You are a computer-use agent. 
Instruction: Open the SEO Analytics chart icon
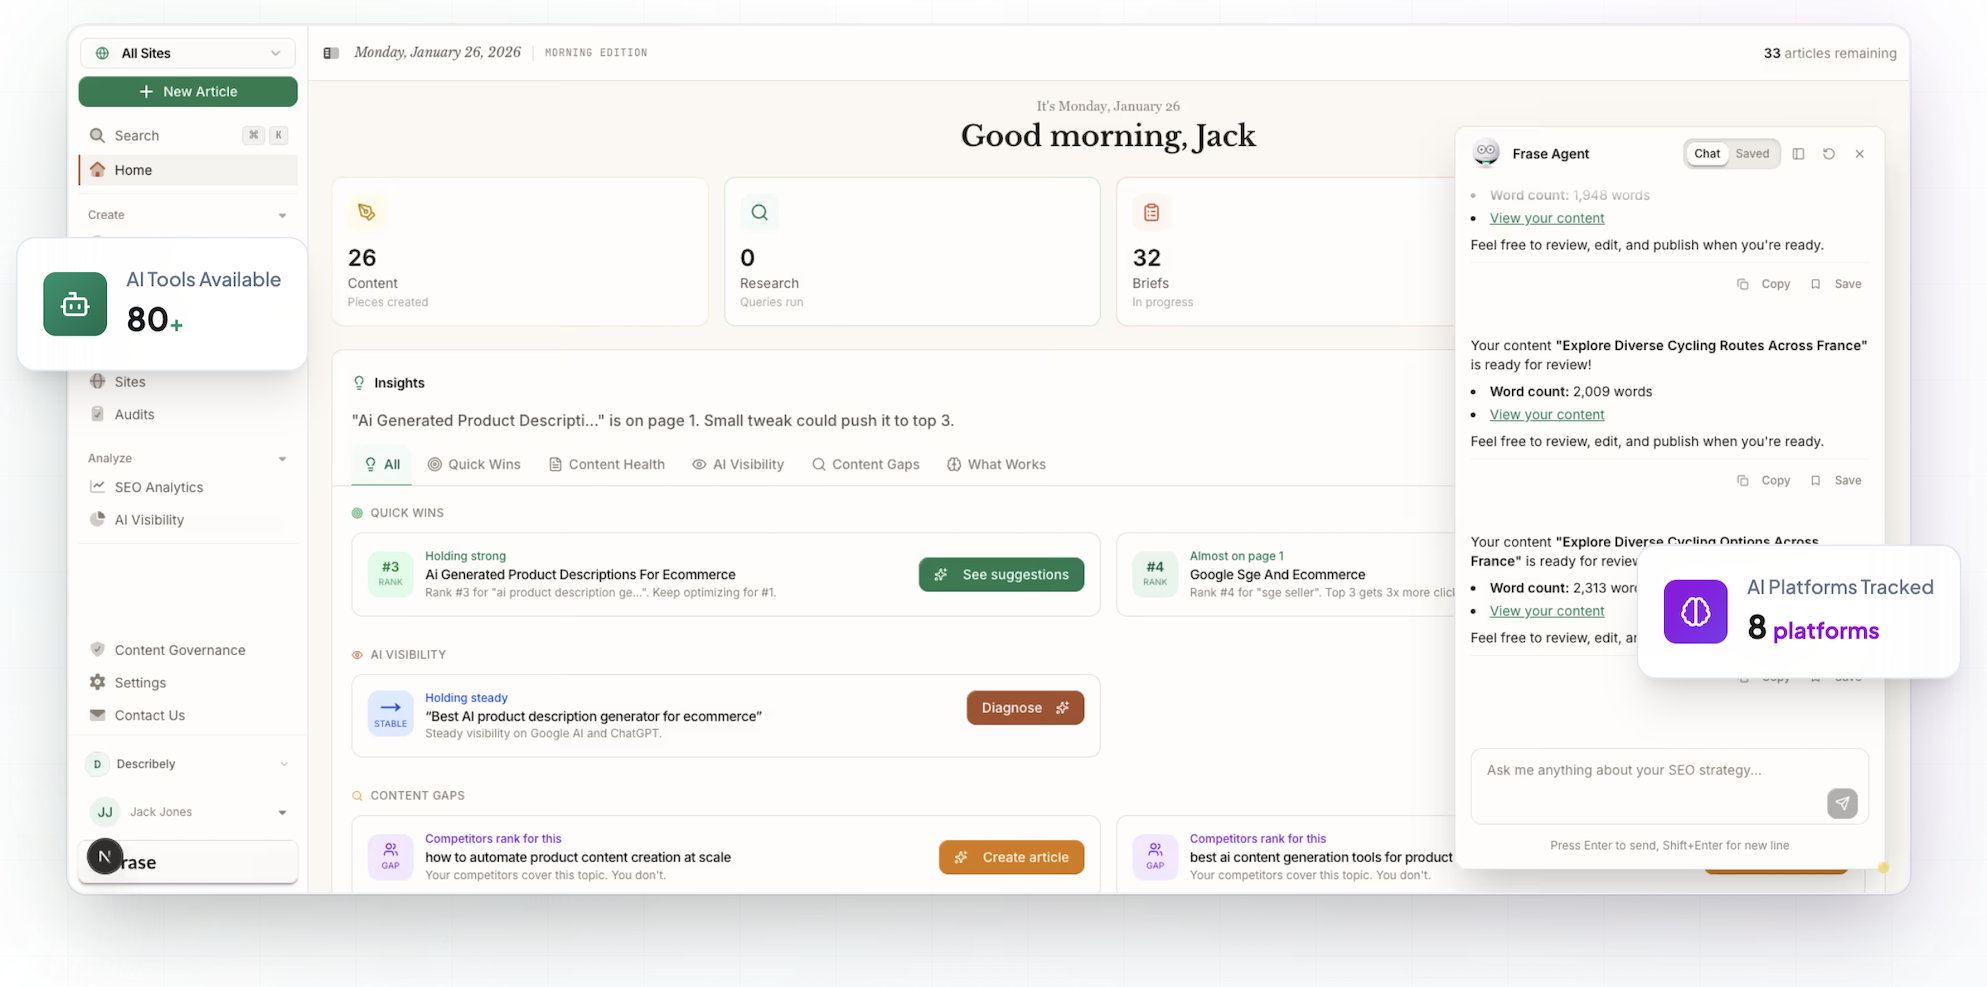coord(97,487)
